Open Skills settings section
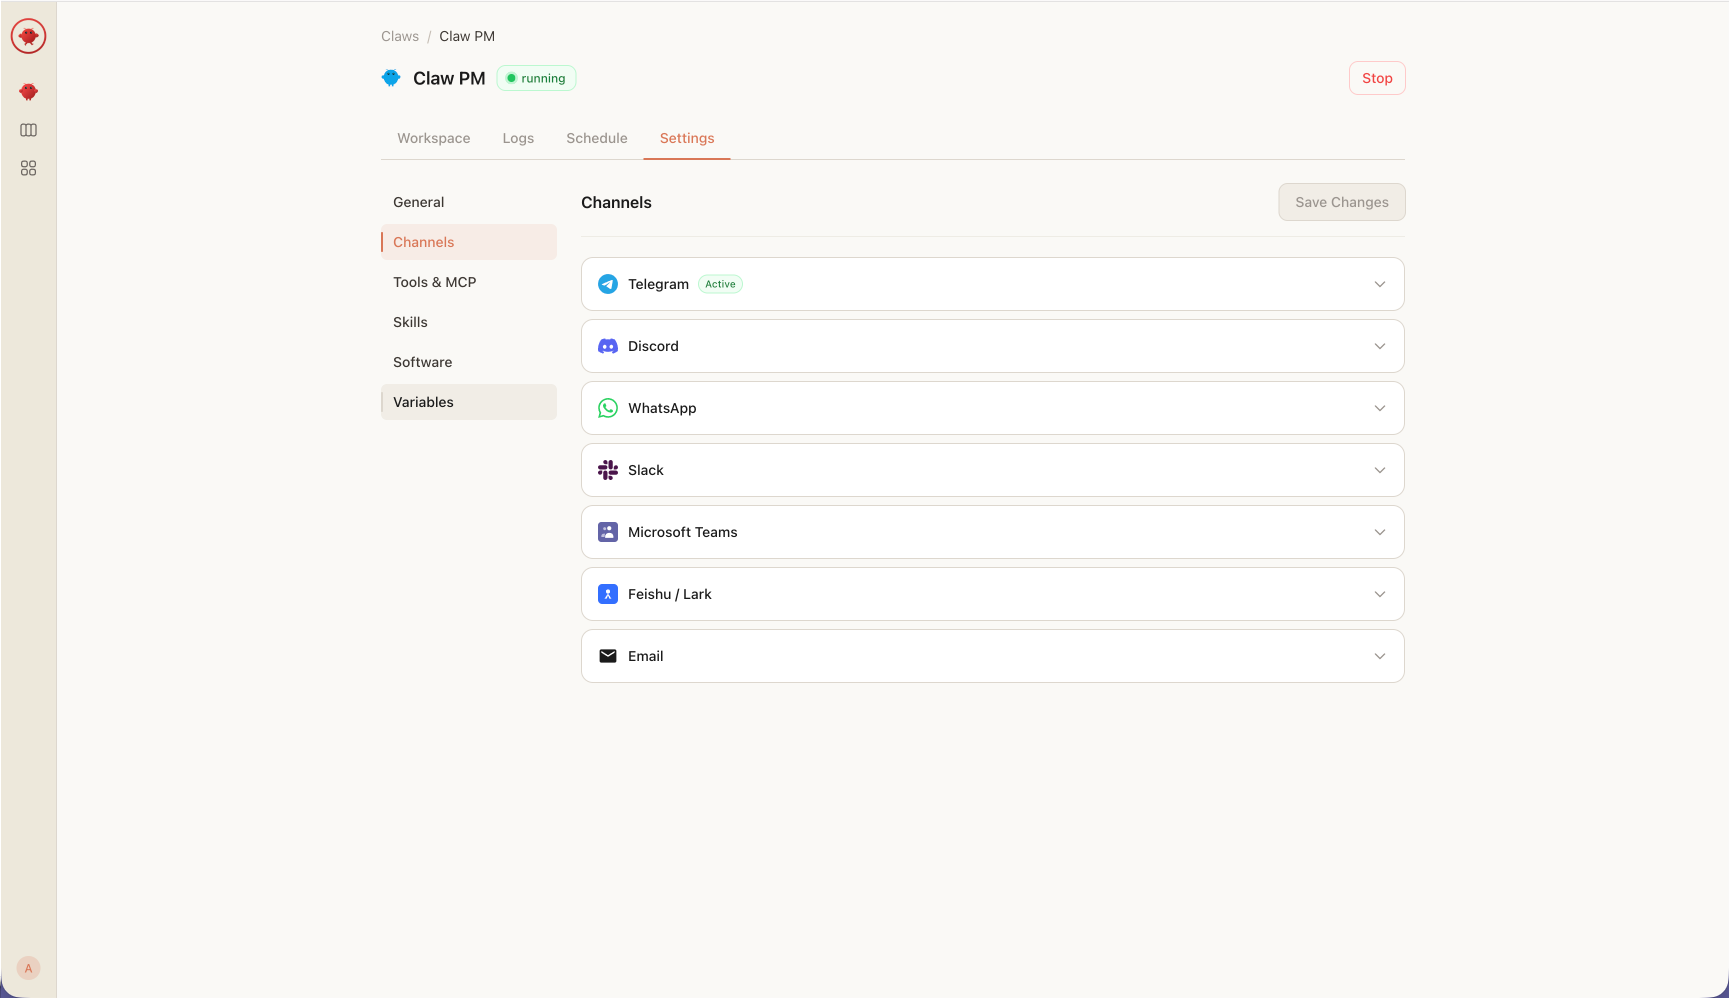This screenshot has height=998, width=1729. (469, 322)
